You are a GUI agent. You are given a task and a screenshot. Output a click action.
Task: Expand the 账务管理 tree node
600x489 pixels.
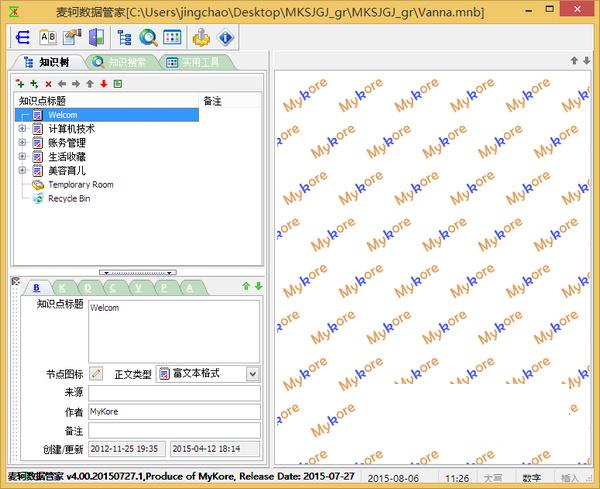pos(22,143)
